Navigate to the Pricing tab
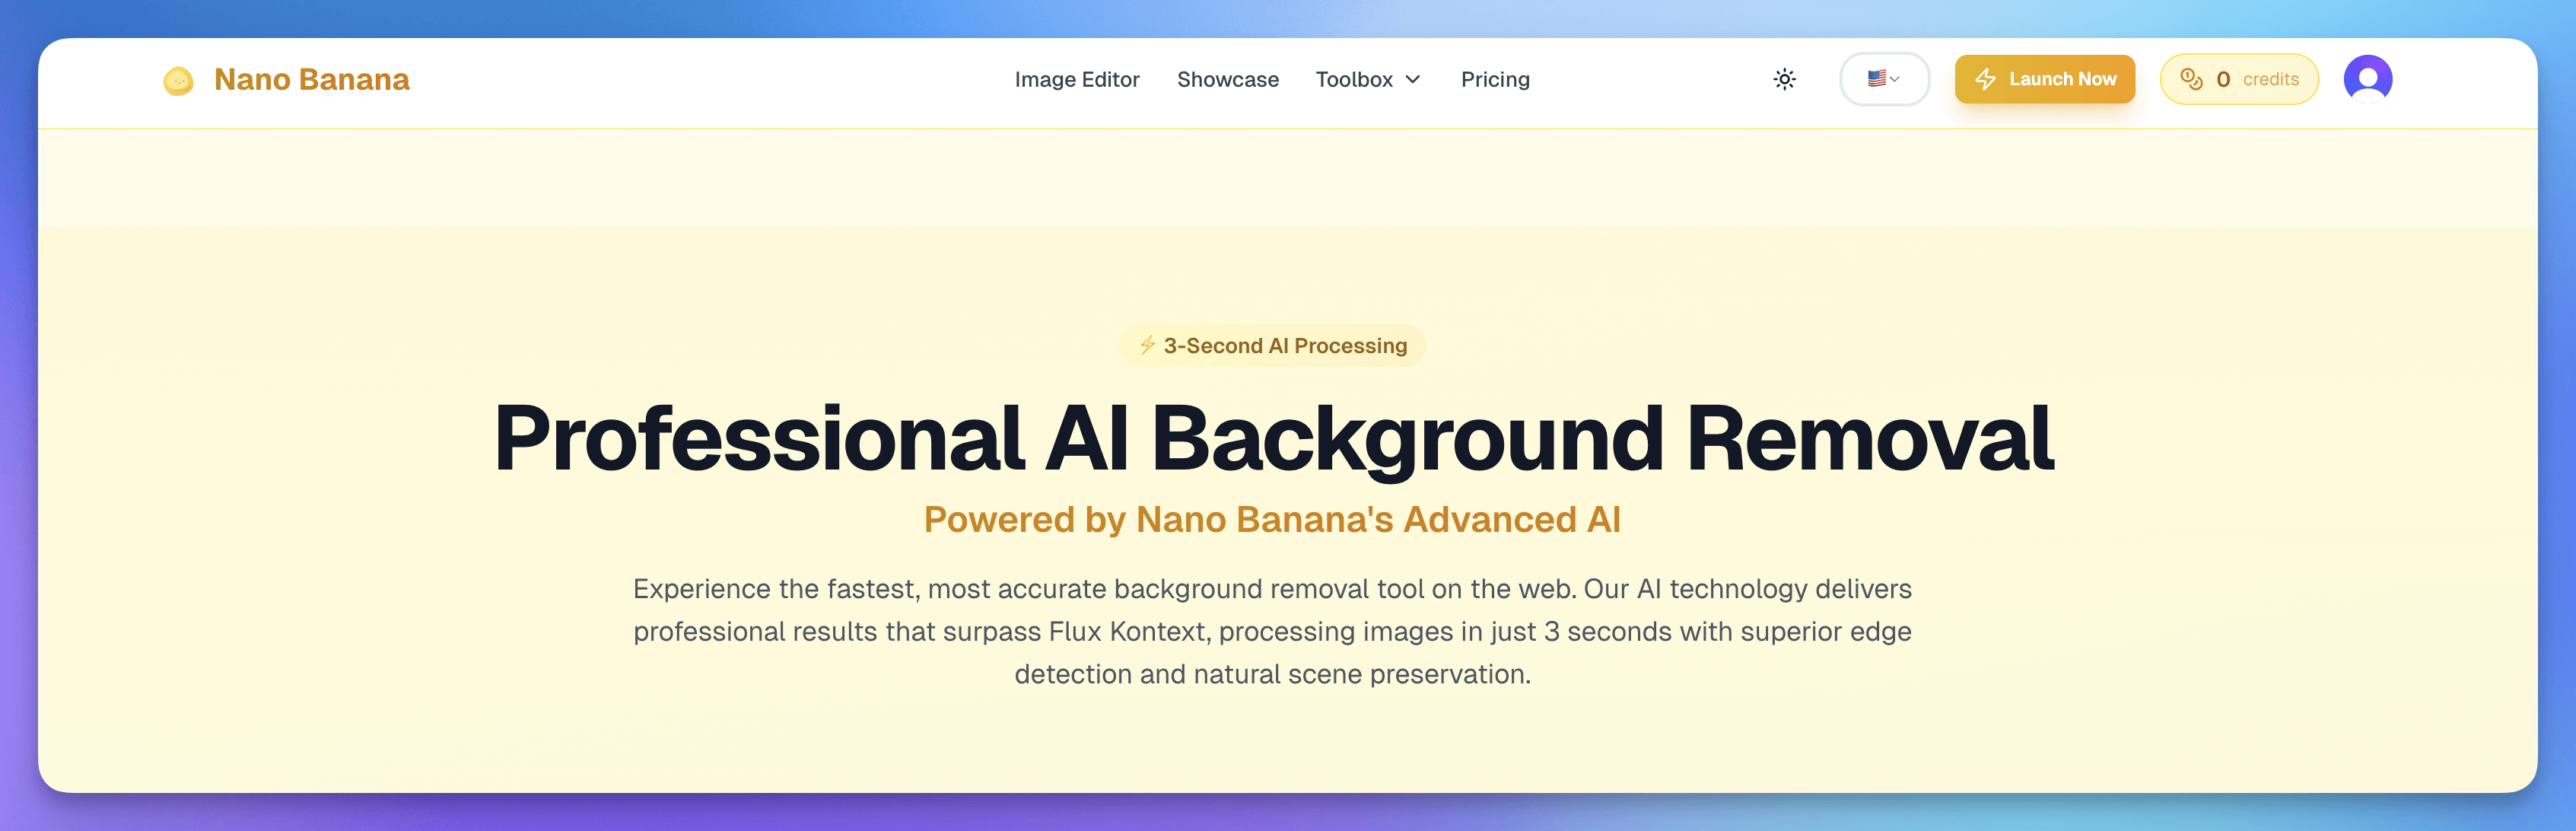Viewport: 2576px width, 831px height. click(1495, 79)
